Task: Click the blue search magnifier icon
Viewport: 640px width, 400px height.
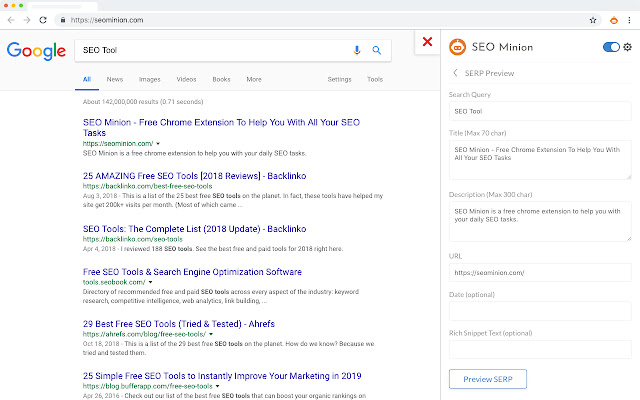Action: [377, 49]
